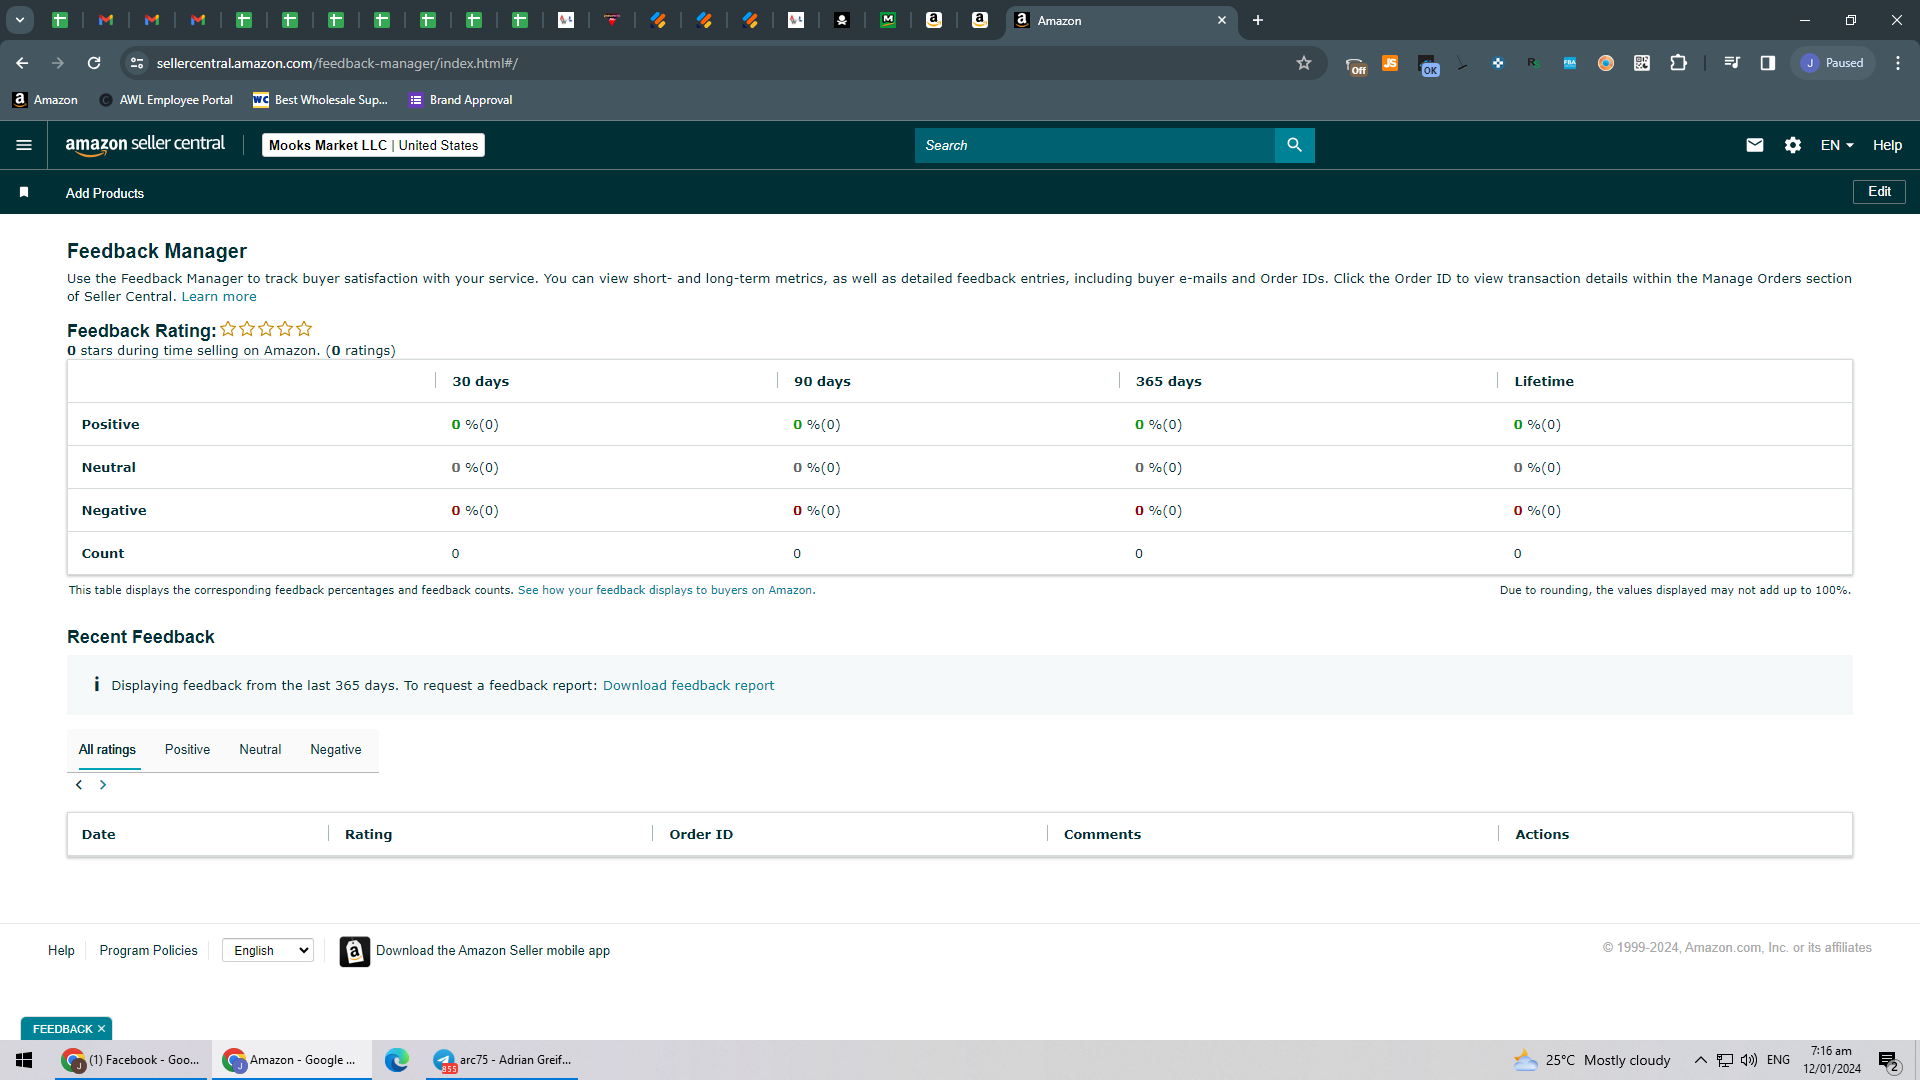Image resolution: width=1920 pixels, height=1080 pixels.
Task: Close the FEEDBACK widget with its X
Action: pos(101,1029)
